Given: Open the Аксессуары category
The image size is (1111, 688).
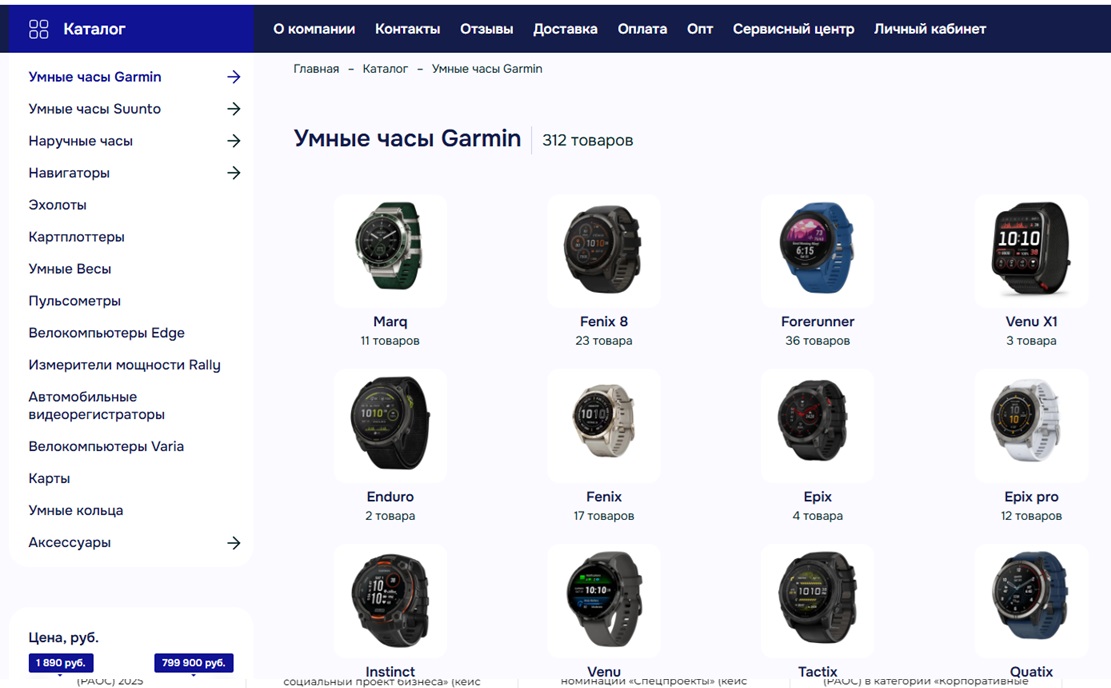Looking at the screenshot, I should [69, 543].
